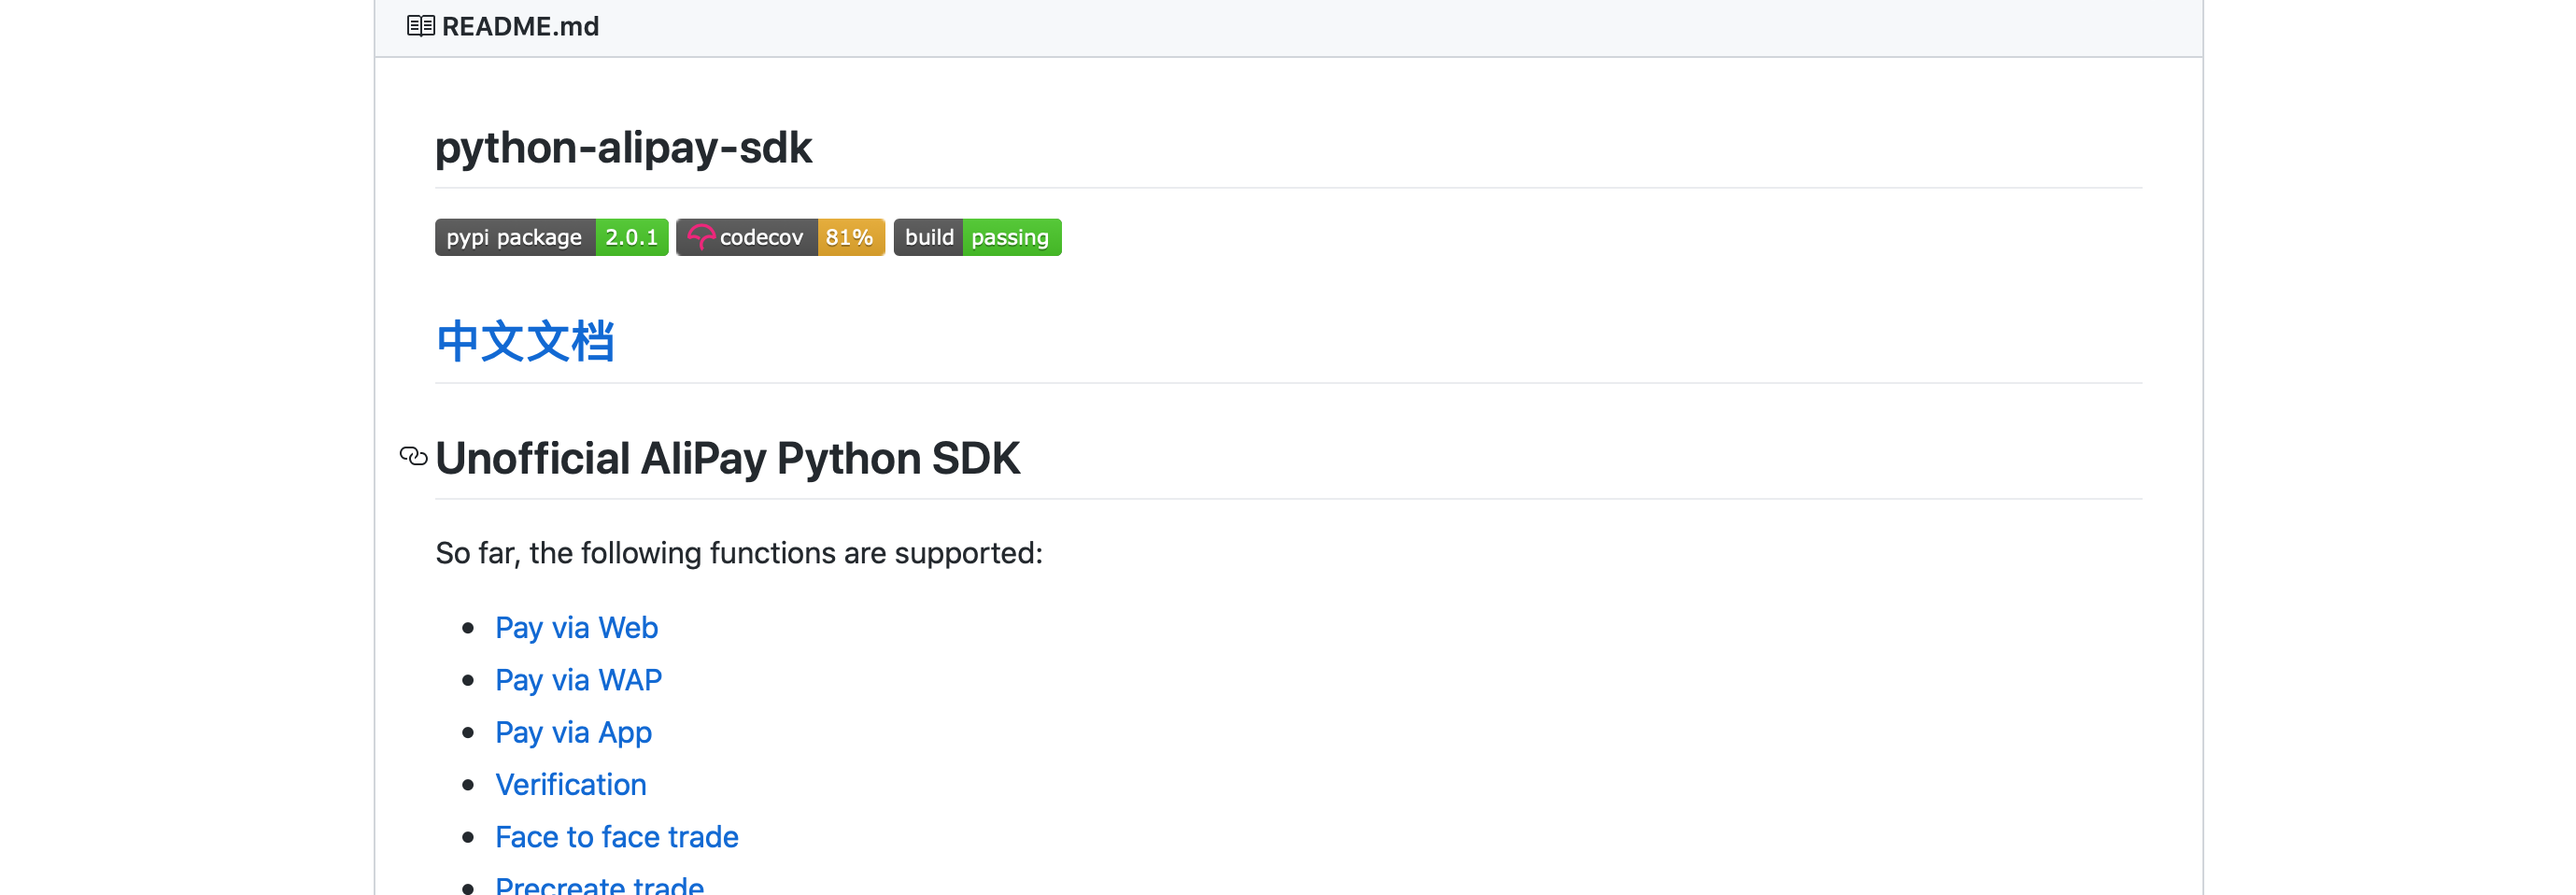Open the Verification link
Viewport: 2576px width, 895px height.
[570, 784]
